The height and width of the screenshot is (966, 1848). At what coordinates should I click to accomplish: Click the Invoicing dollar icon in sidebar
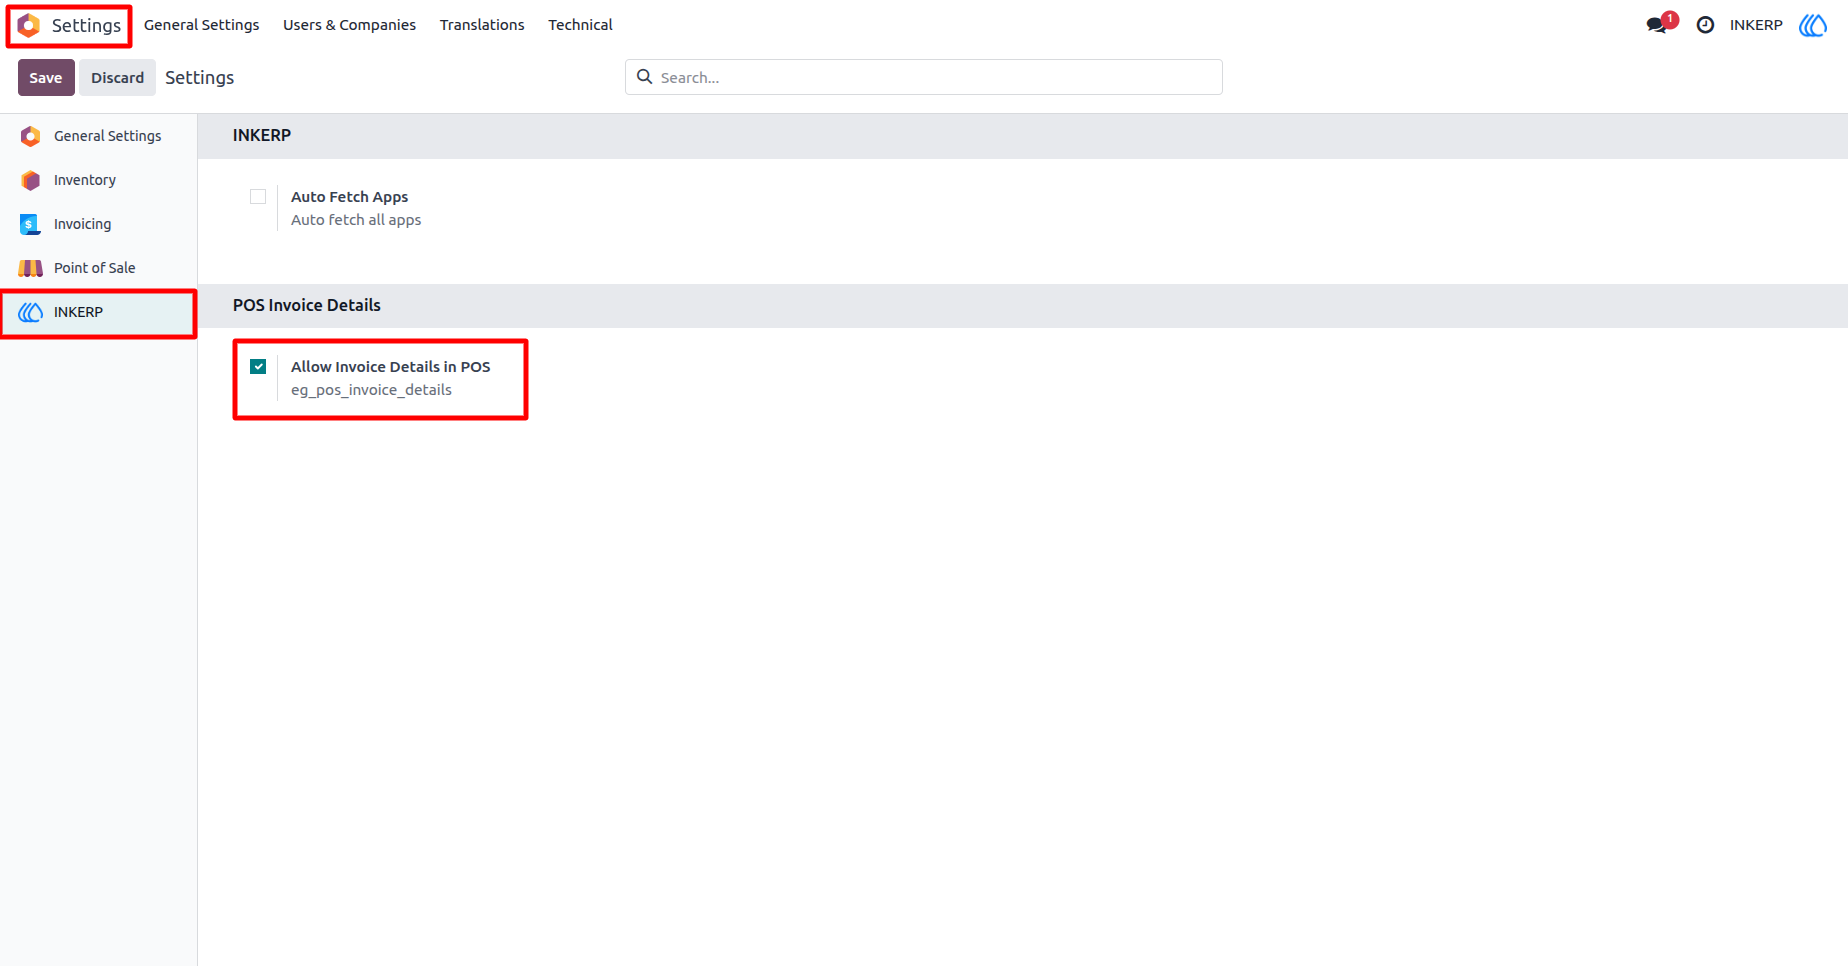31,224
